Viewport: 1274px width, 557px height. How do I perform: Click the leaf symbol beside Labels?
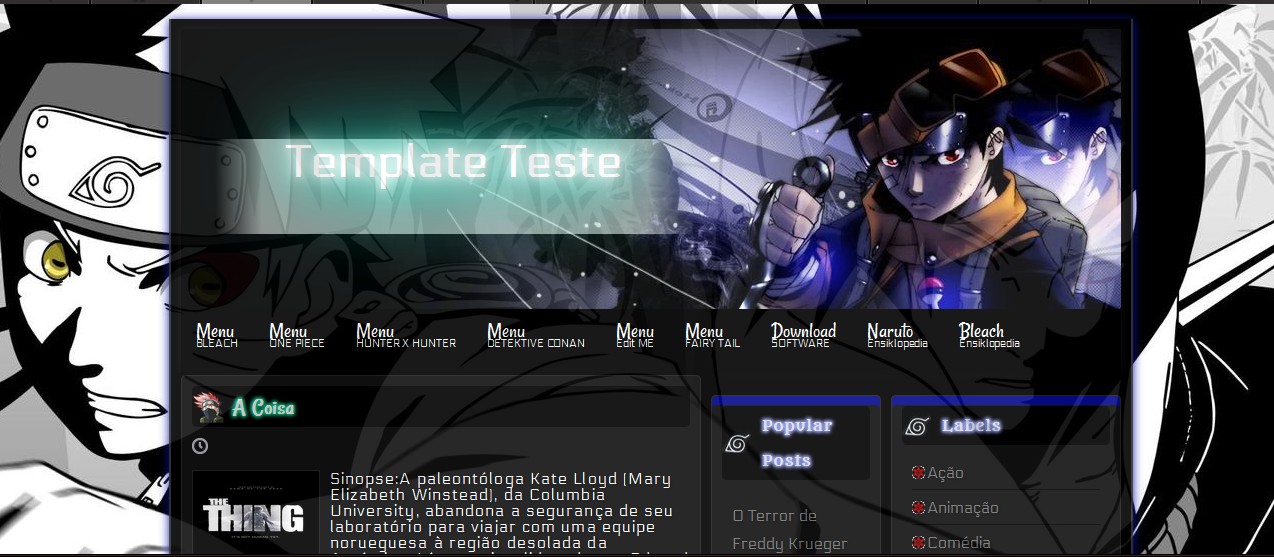(917, 426)
